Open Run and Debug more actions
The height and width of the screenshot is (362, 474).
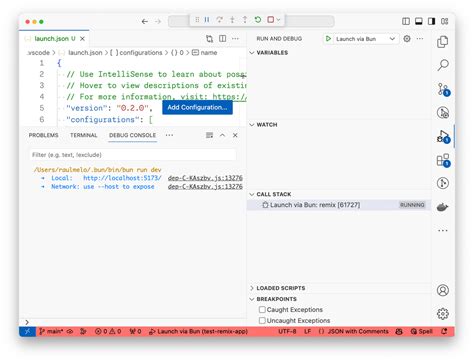click(420, 39)
